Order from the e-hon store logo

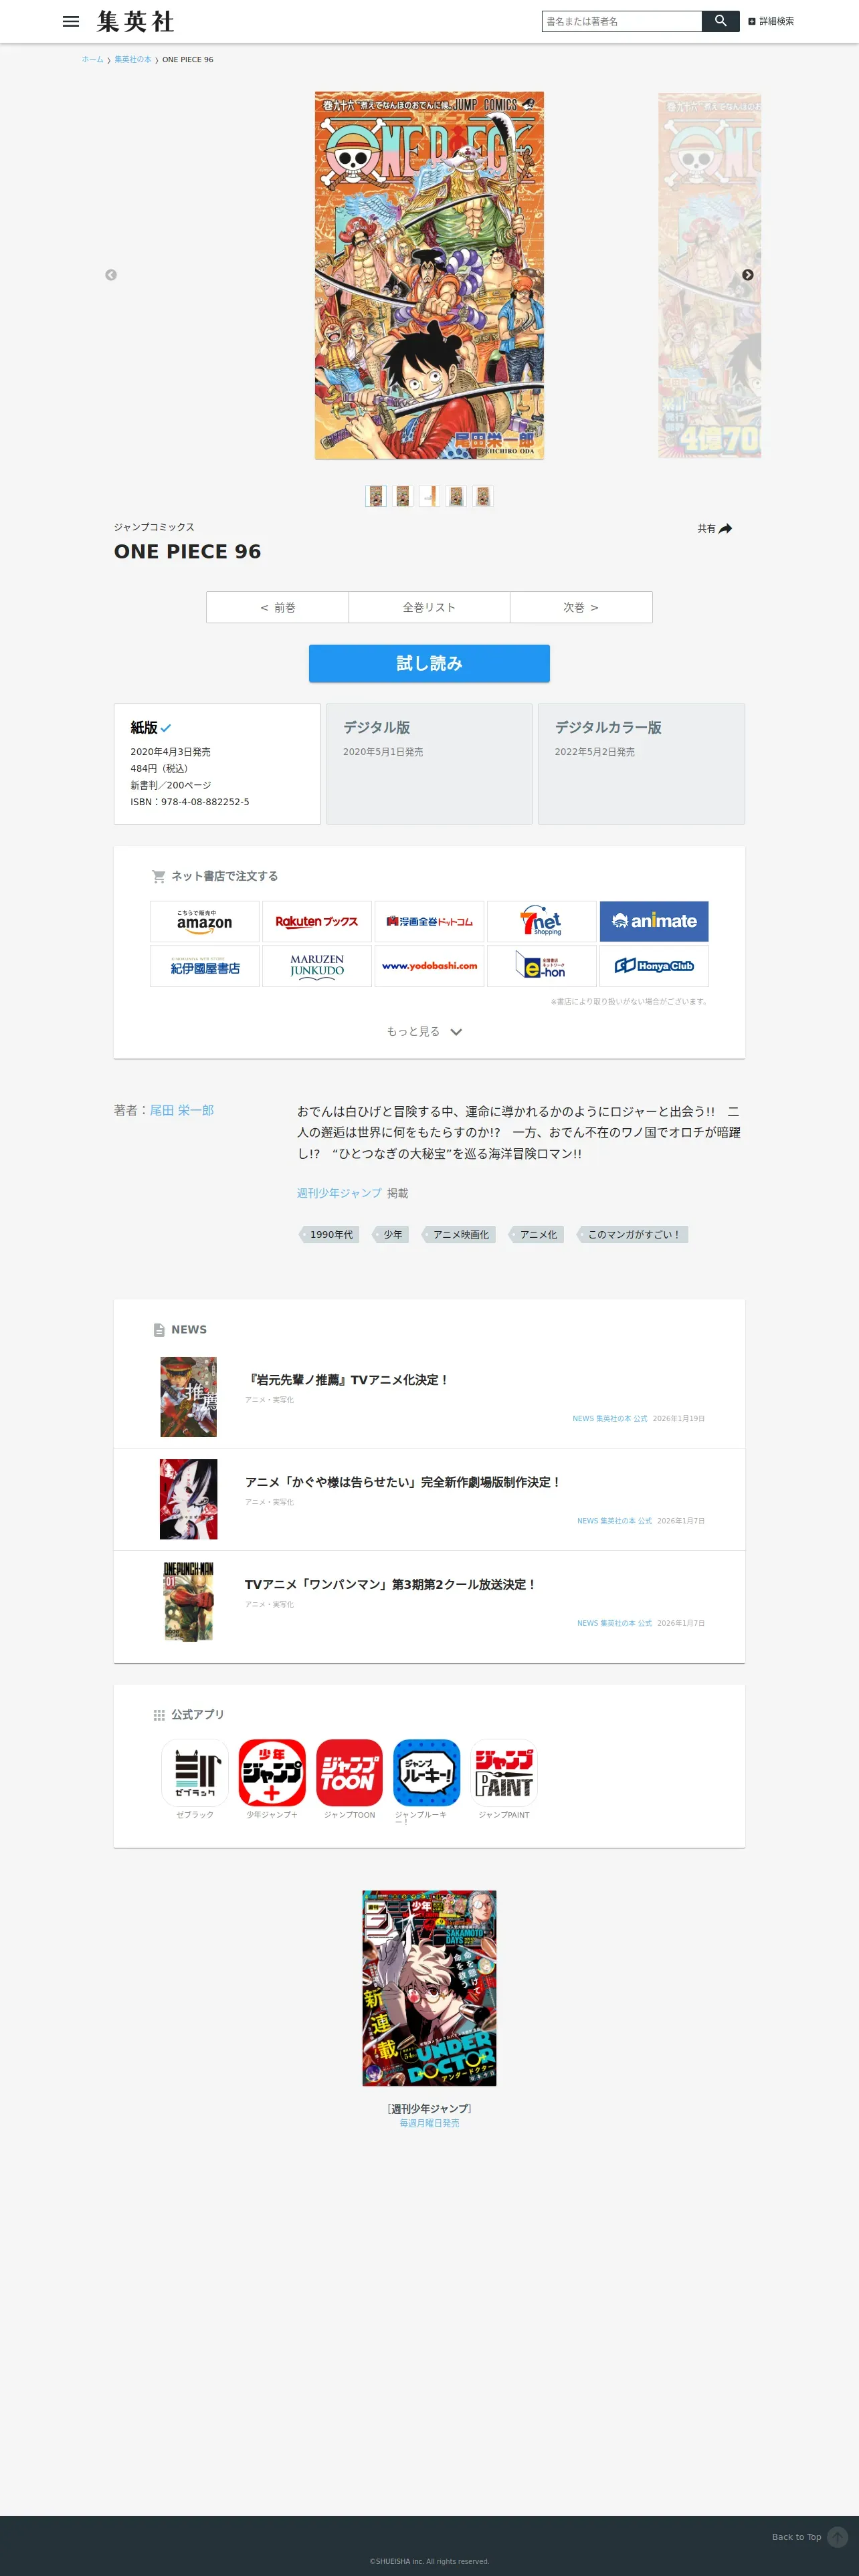(x=541, y=966)
